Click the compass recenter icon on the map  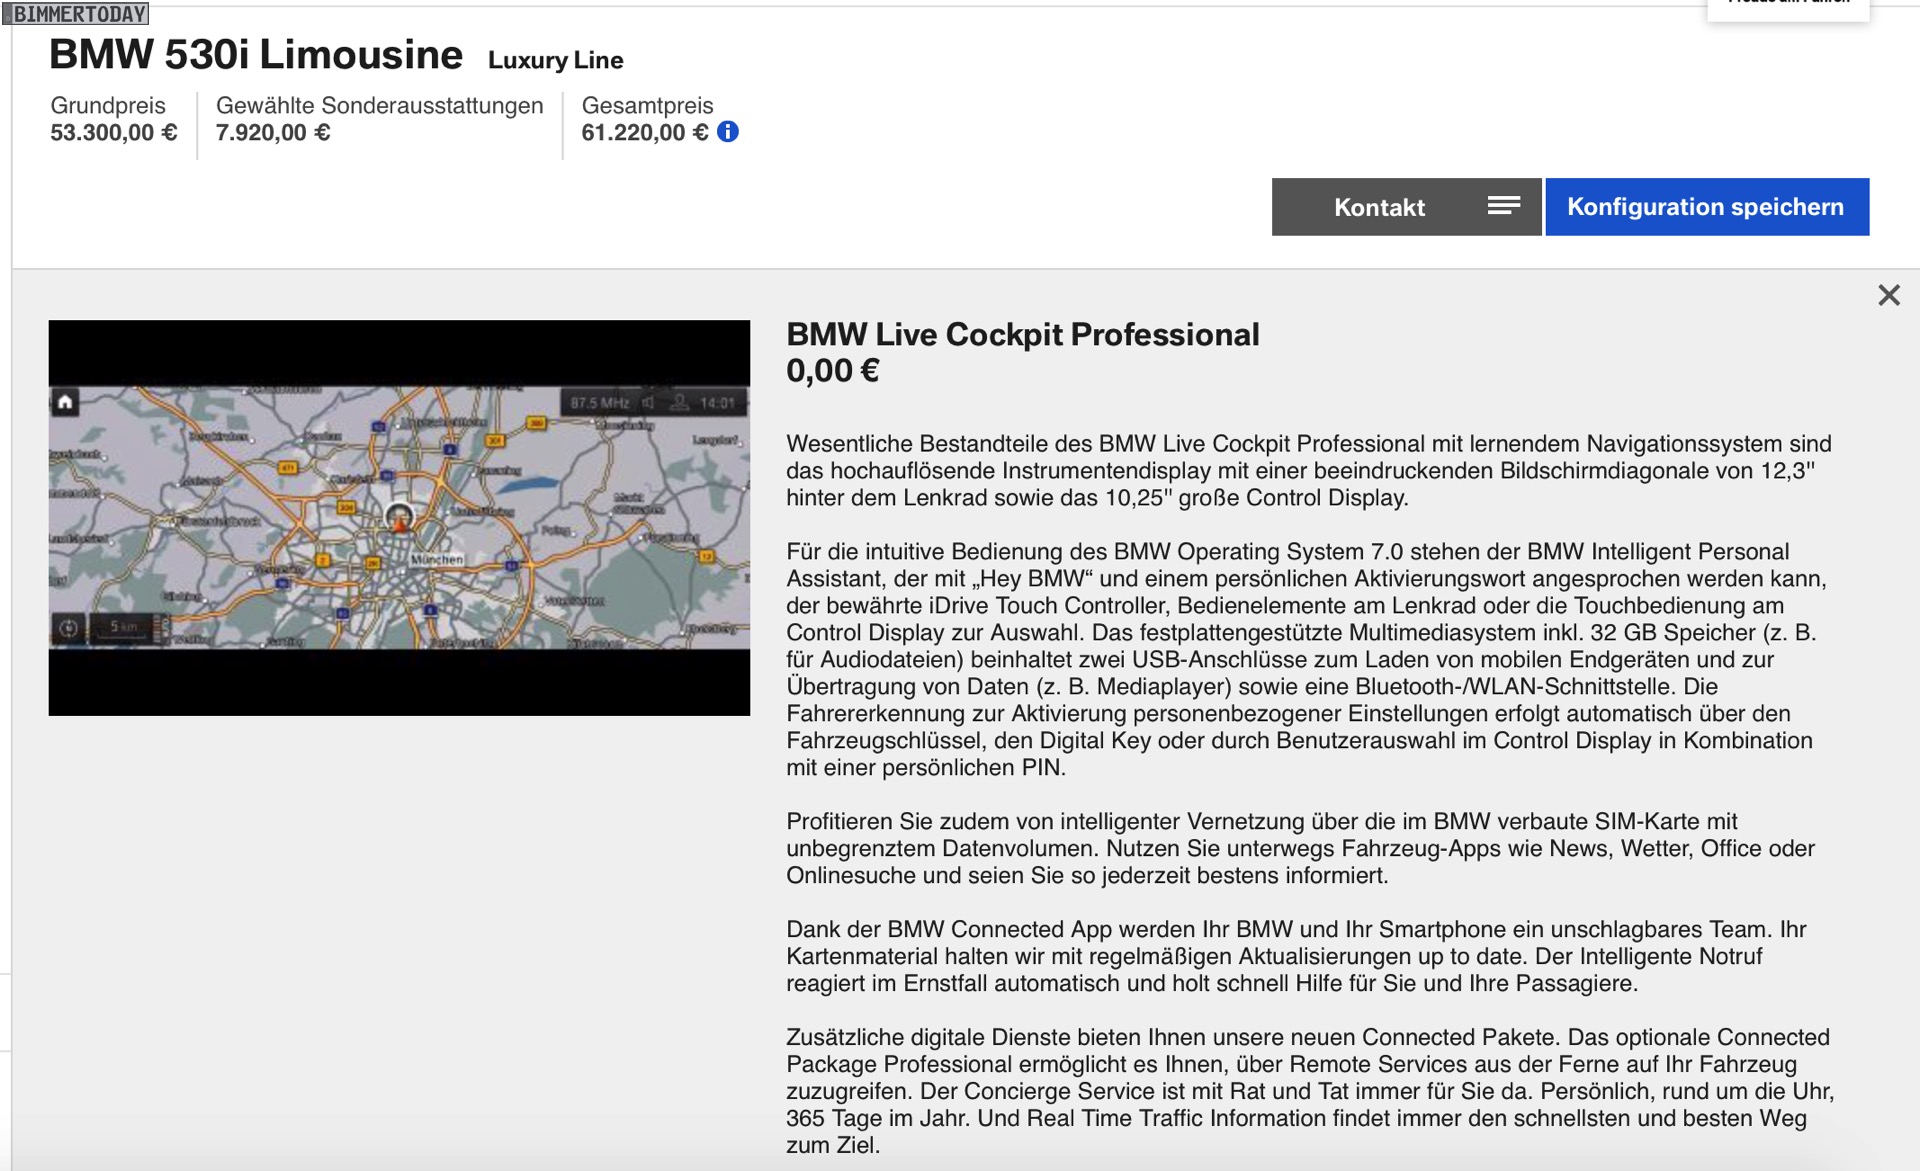(x=69, y=628)
